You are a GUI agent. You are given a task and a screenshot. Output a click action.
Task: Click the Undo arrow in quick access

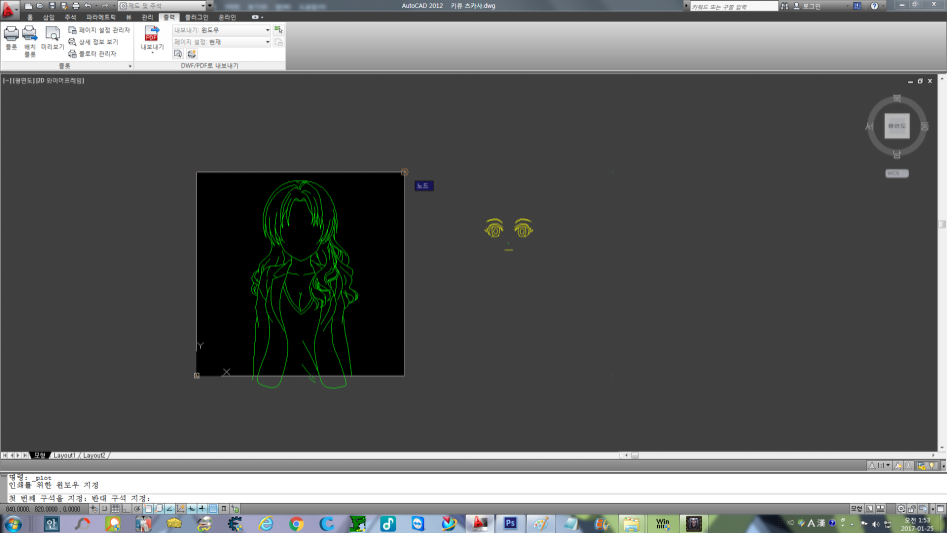(x=88, y=5)
